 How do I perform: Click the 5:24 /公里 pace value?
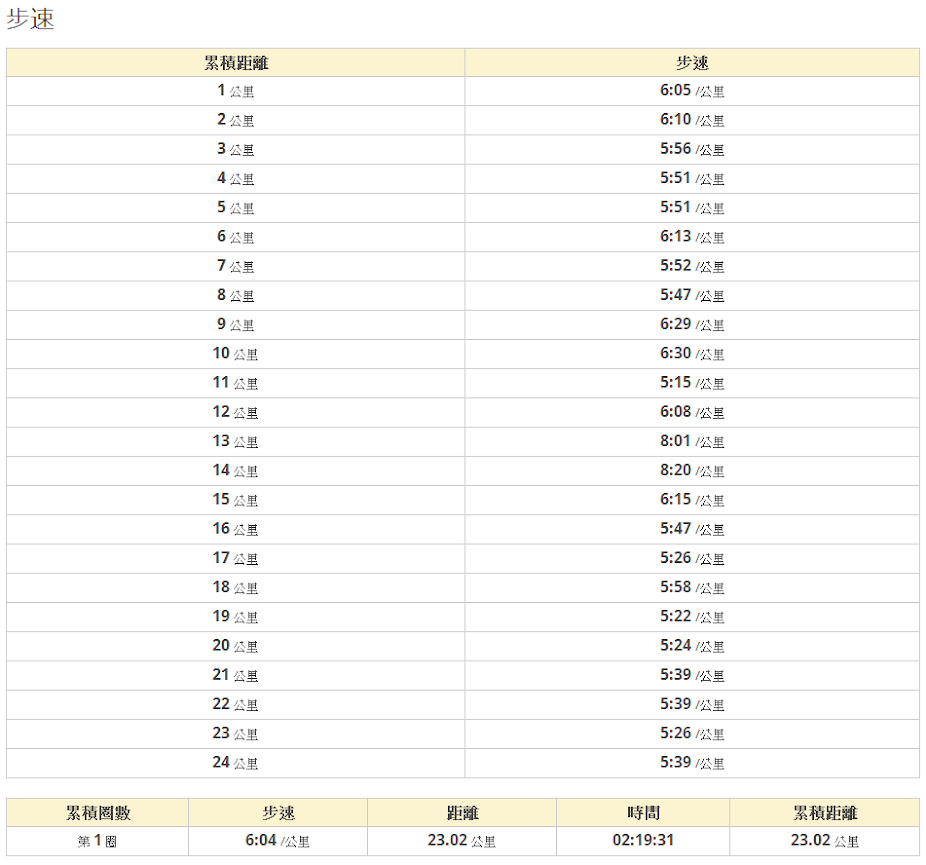[692, 646]
